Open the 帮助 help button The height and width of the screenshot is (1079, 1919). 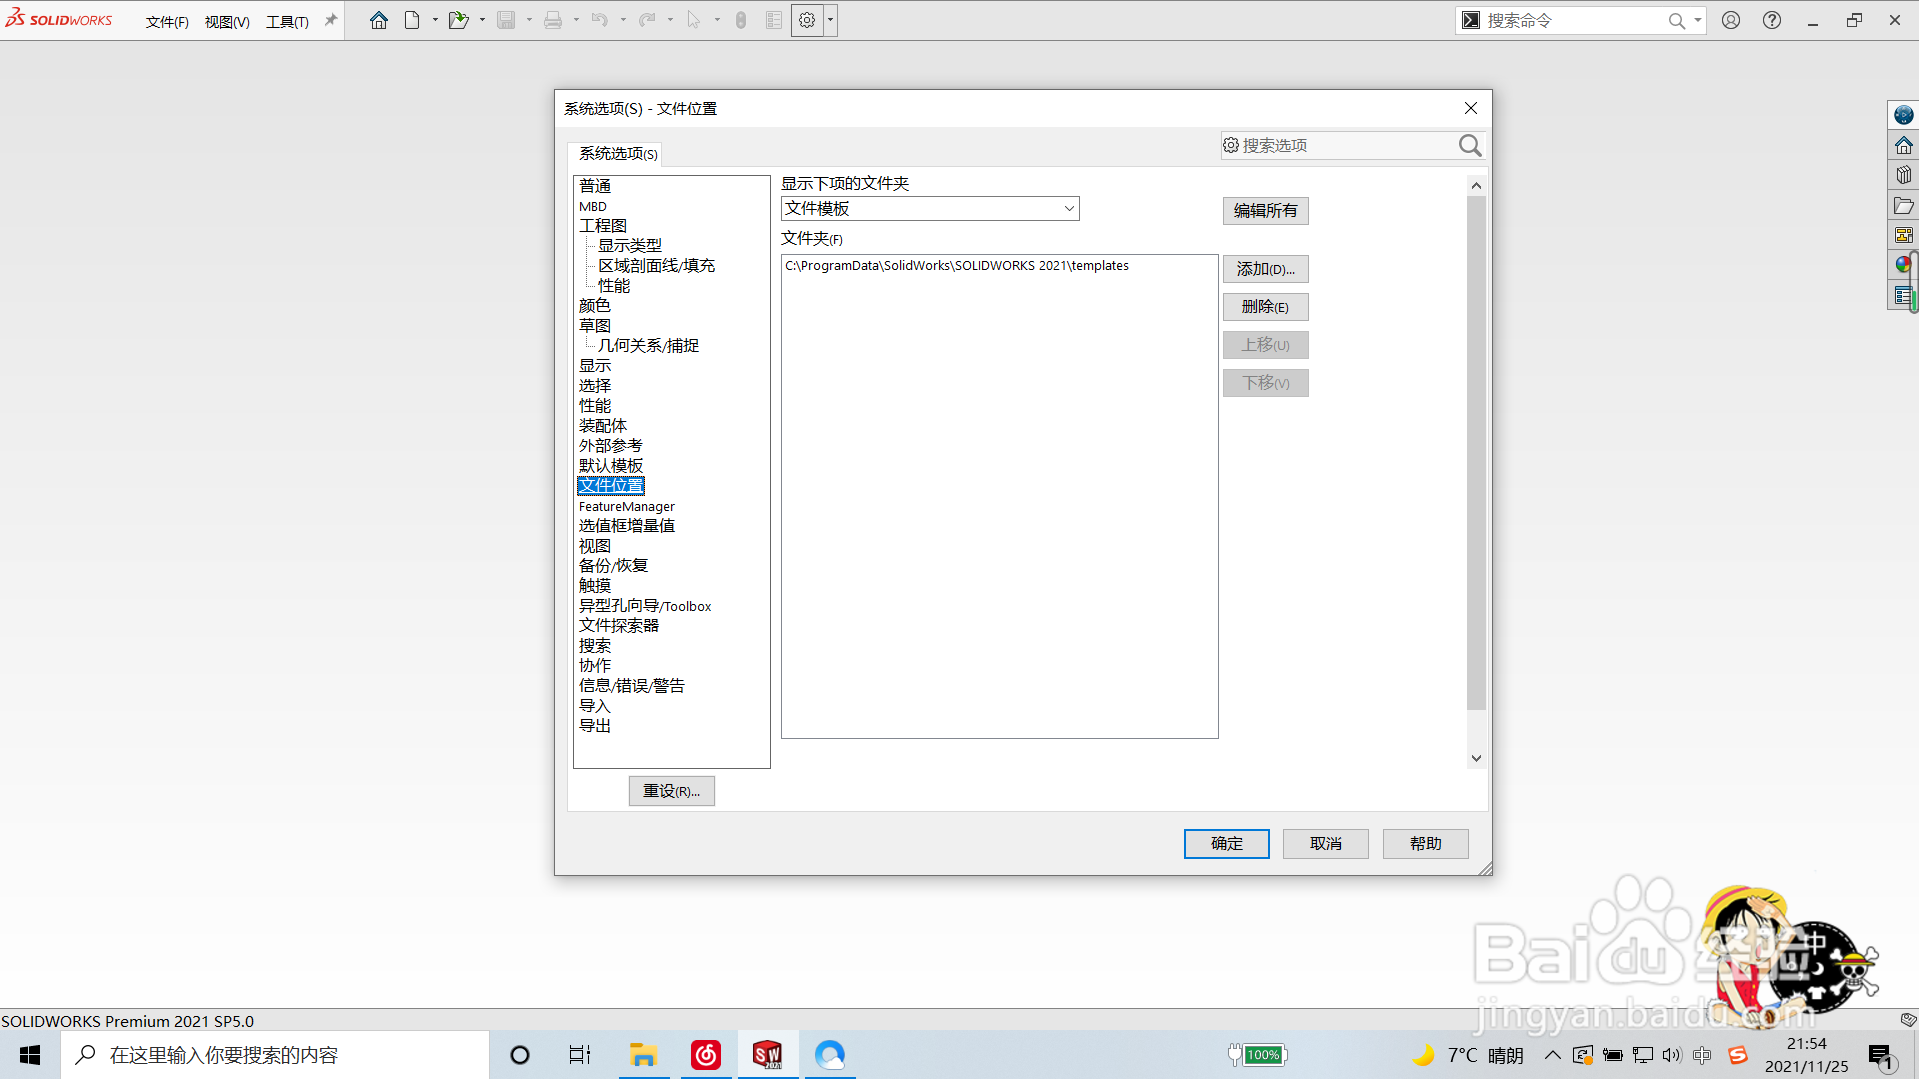pyautogui.click(x=1426, y=844)
